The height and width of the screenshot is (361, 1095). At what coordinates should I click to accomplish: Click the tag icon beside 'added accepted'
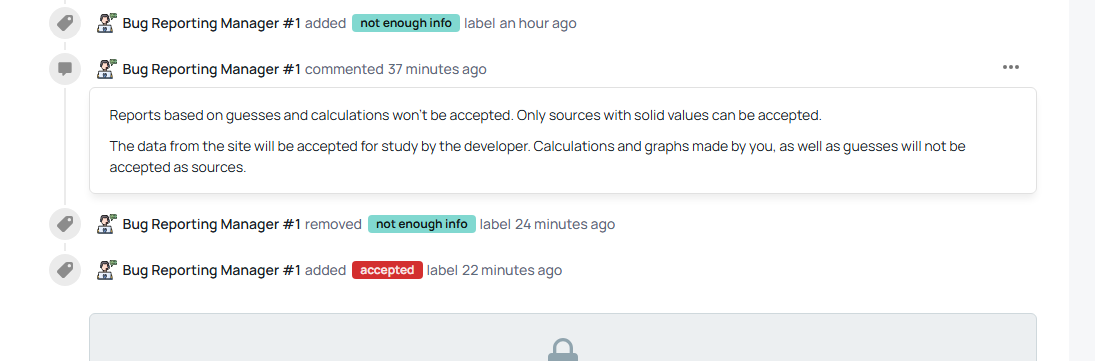point(65,270)
